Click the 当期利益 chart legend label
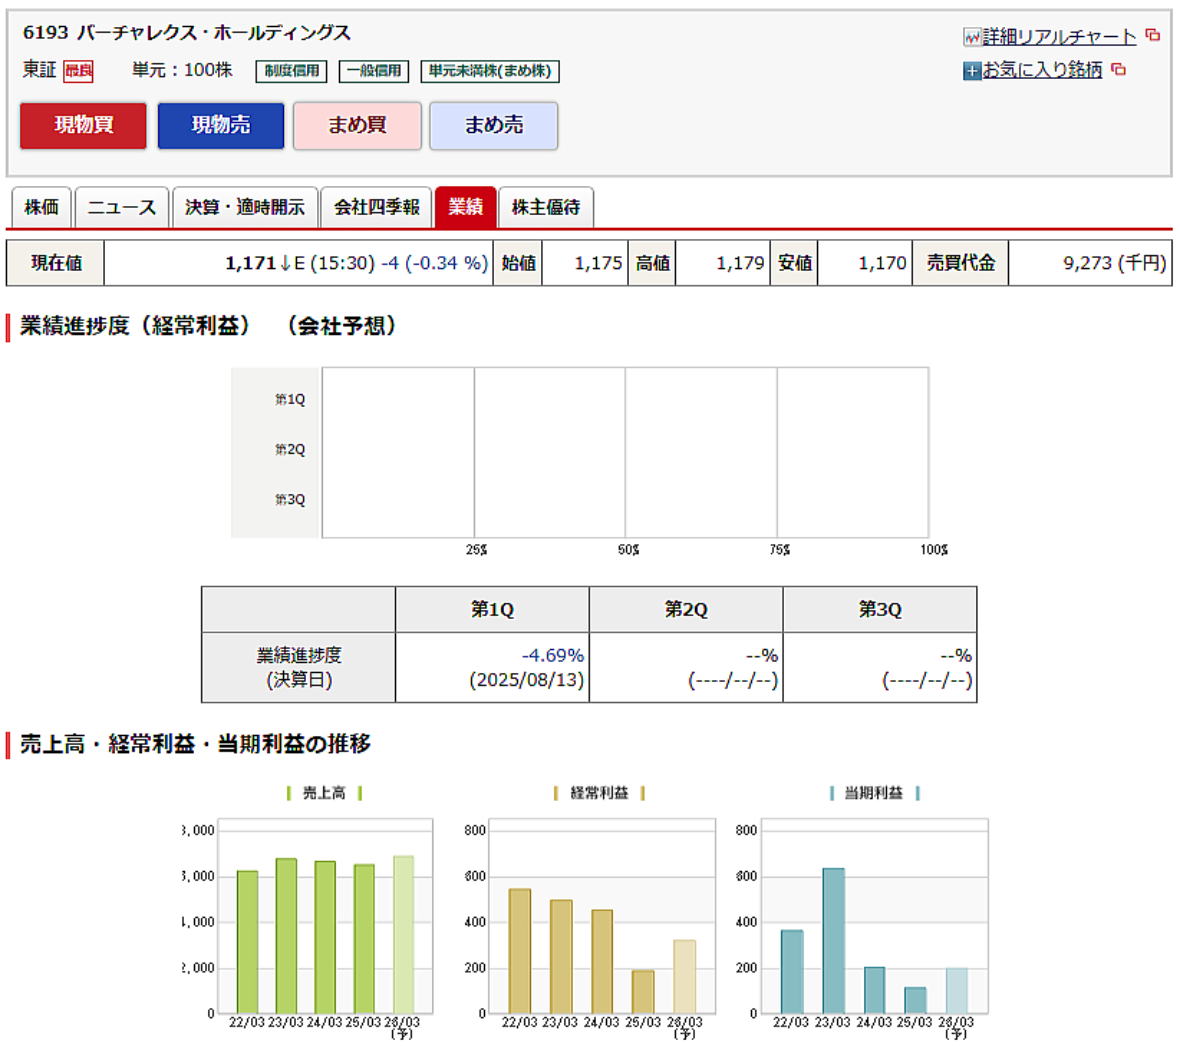 tap(873, 793)
